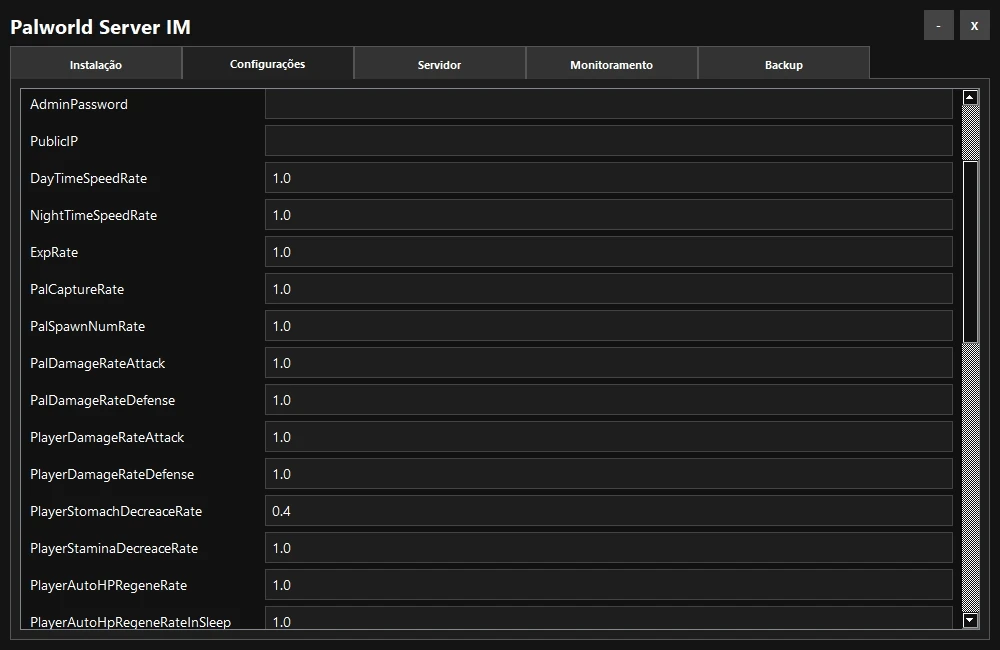Focus the PlayerDamageRateAttack value field

608,437
